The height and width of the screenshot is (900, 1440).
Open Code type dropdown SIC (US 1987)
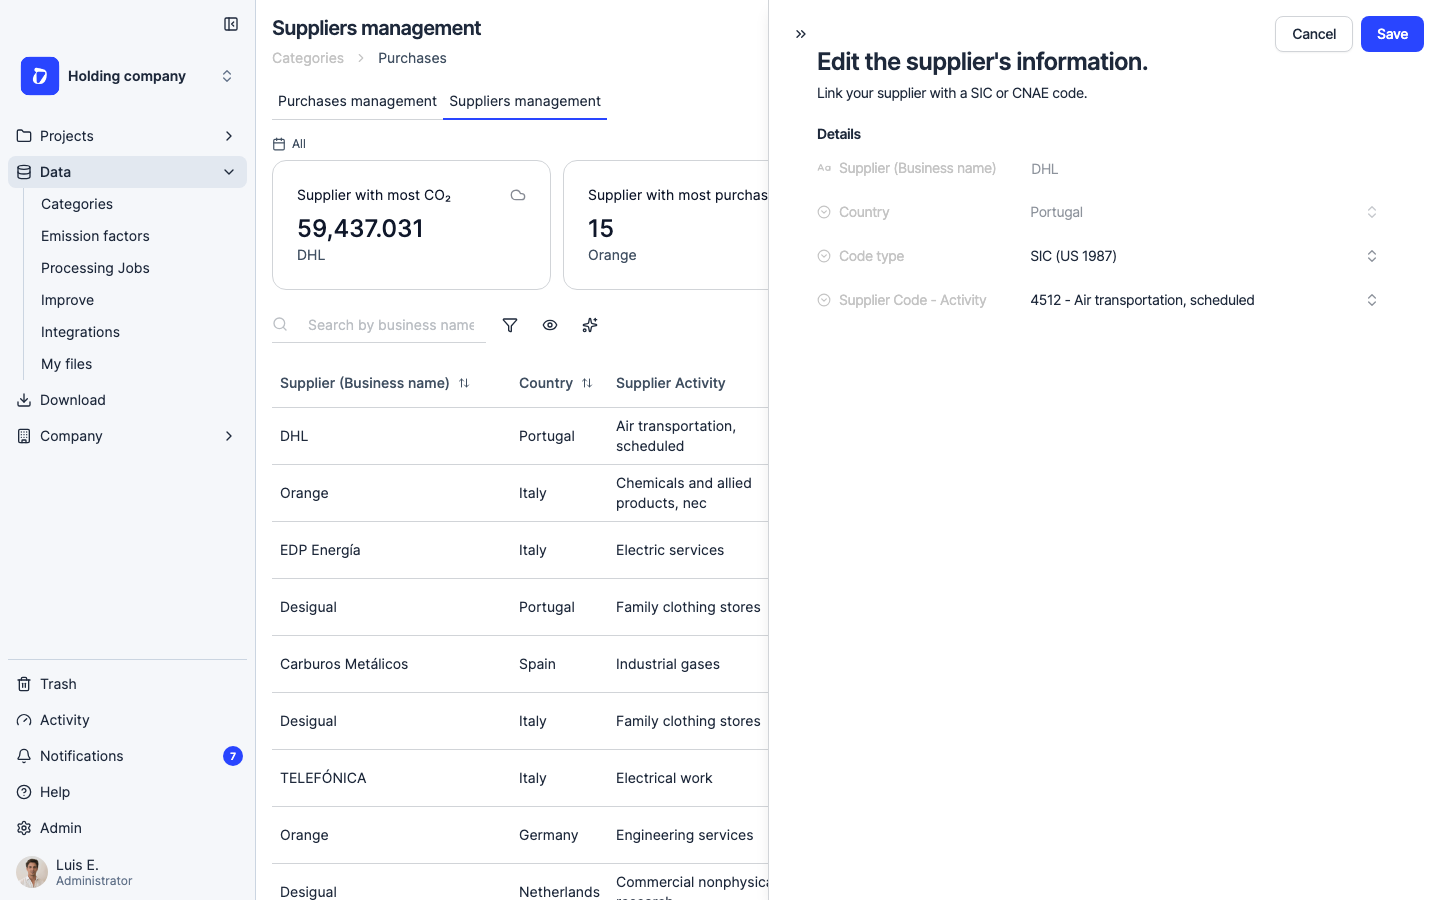click(1205, 256)
